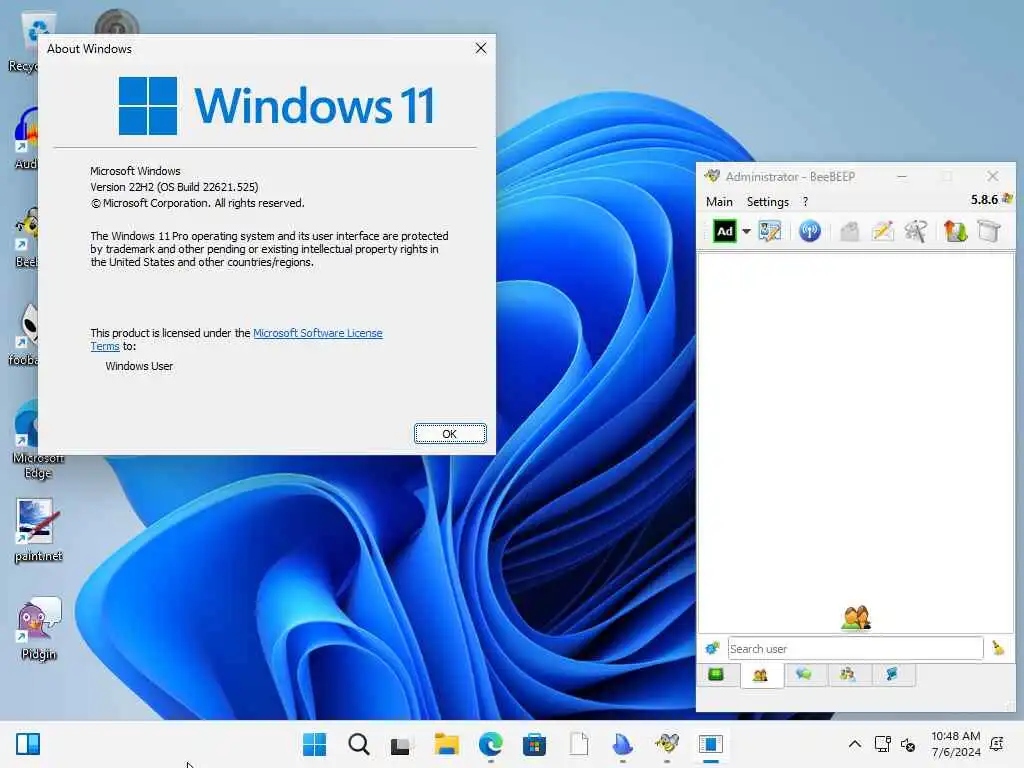Open taskbar Search magnifier

pos(359,744)
